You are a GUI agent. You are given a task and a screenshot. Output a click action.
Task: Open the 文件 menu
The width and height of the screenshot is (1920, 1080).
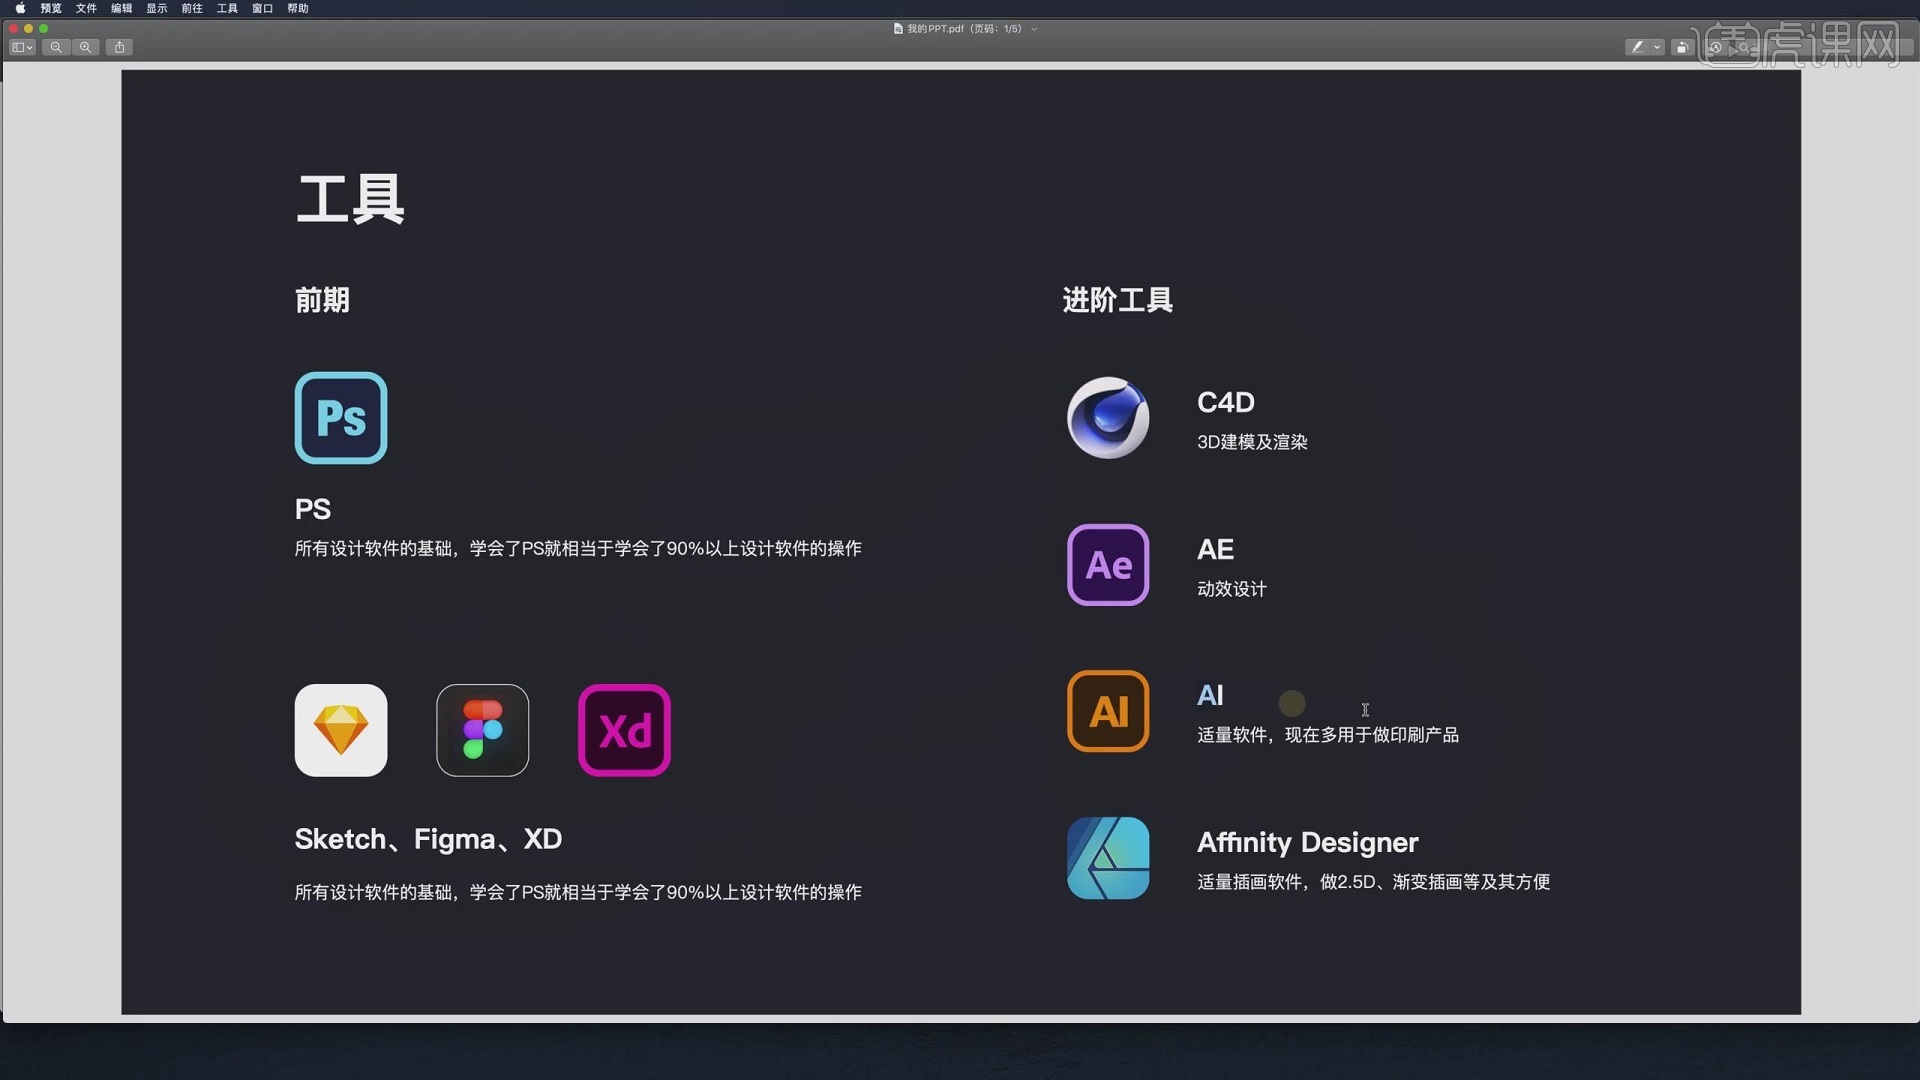[x=86, y=8]
